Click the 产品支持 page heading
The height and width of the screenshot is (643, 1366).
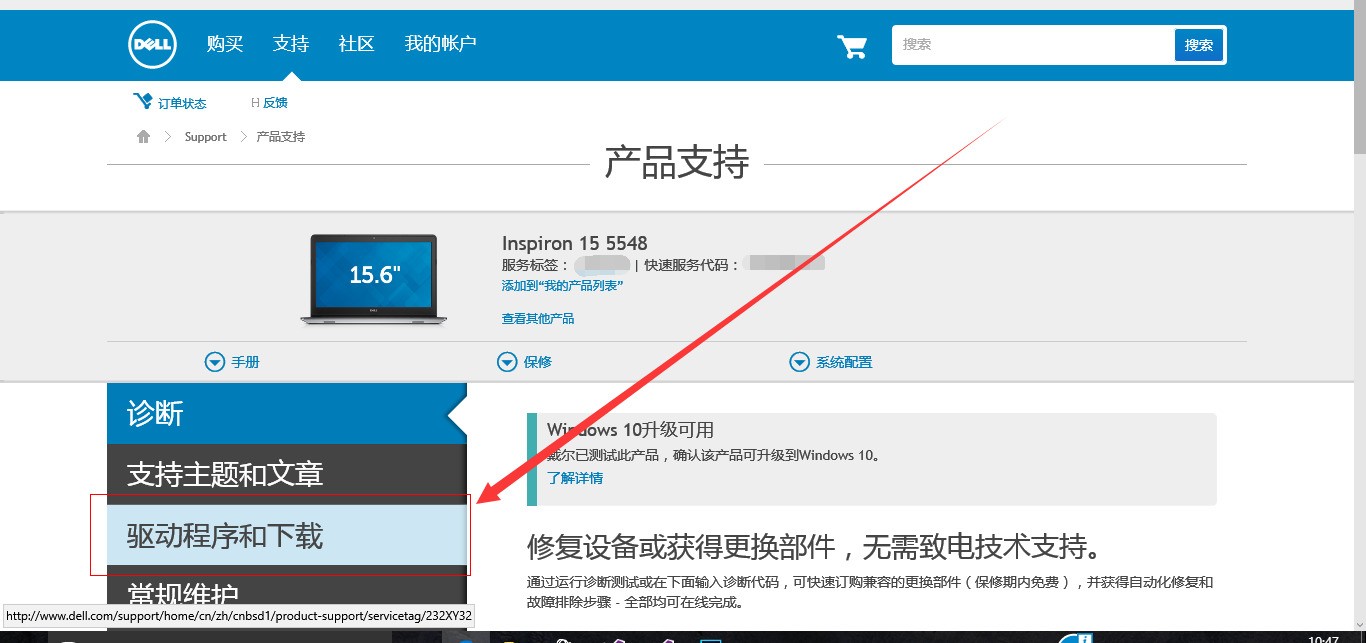tap(677, 162)
